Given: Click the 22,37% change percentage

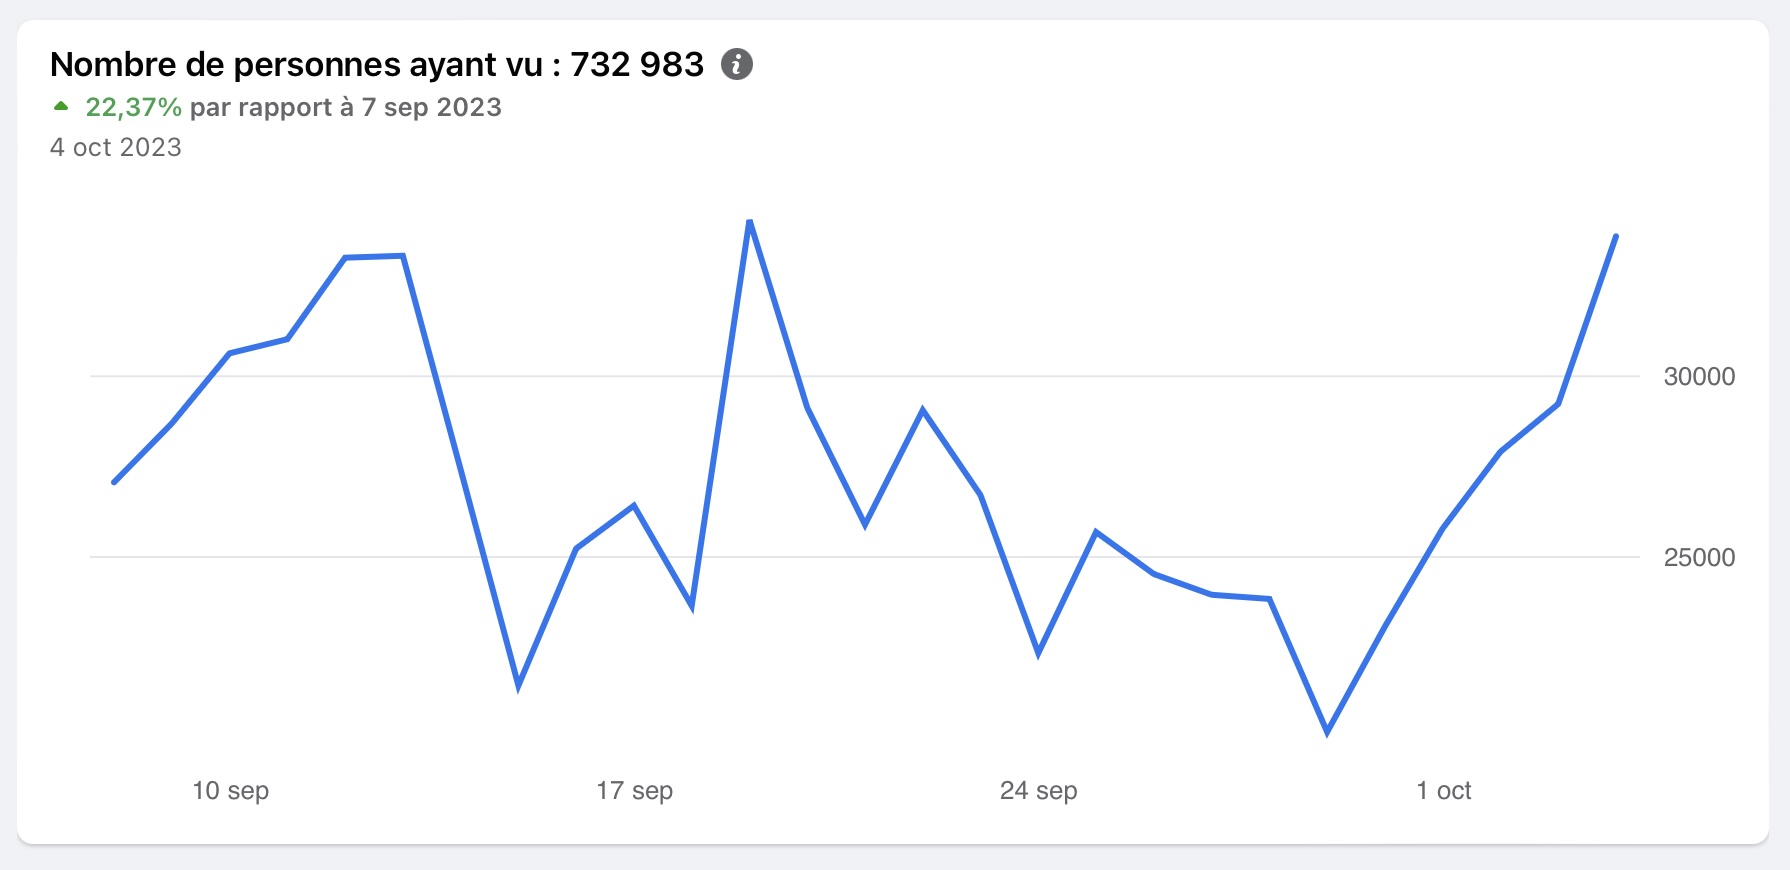Looking at the screenshot, I should point(134,107).
